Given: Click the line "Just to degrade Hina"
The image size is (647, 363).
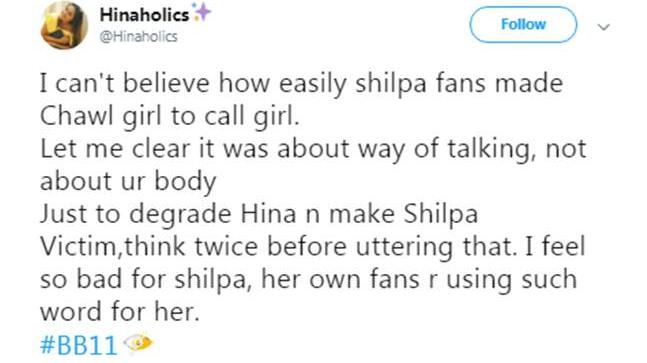Looking at the screenshot, I should [259, 214].
